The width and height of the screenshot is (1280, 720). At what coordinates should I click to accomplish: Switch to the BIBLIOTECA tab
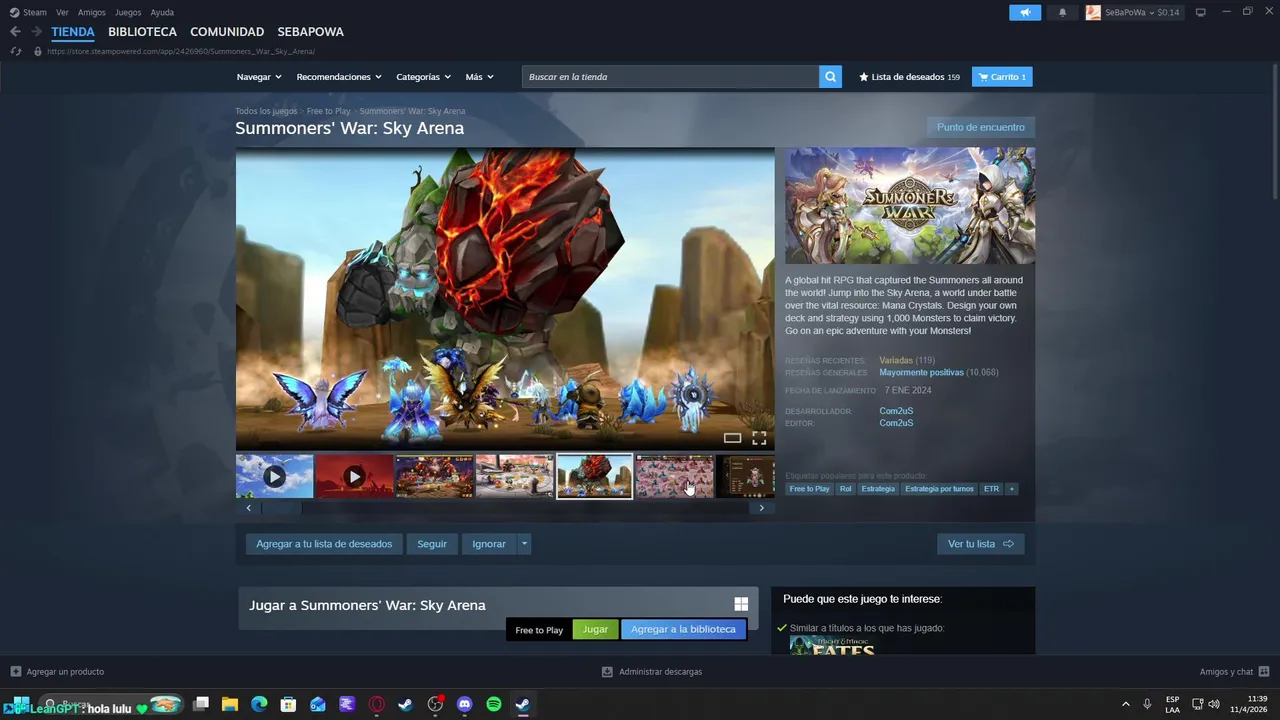[x=142, y=32]
